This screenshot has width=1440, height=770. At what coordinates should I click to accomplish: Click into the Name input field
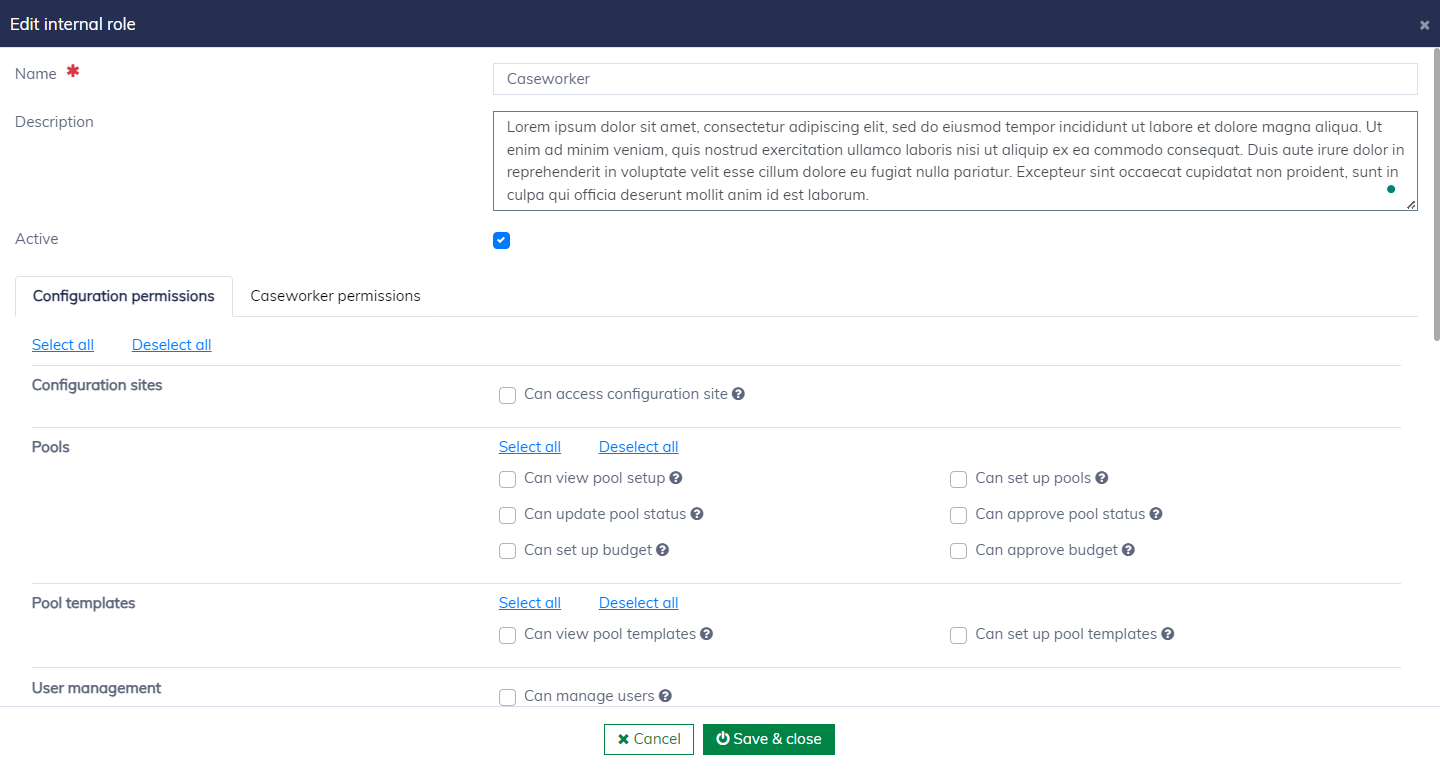(955, 79)
